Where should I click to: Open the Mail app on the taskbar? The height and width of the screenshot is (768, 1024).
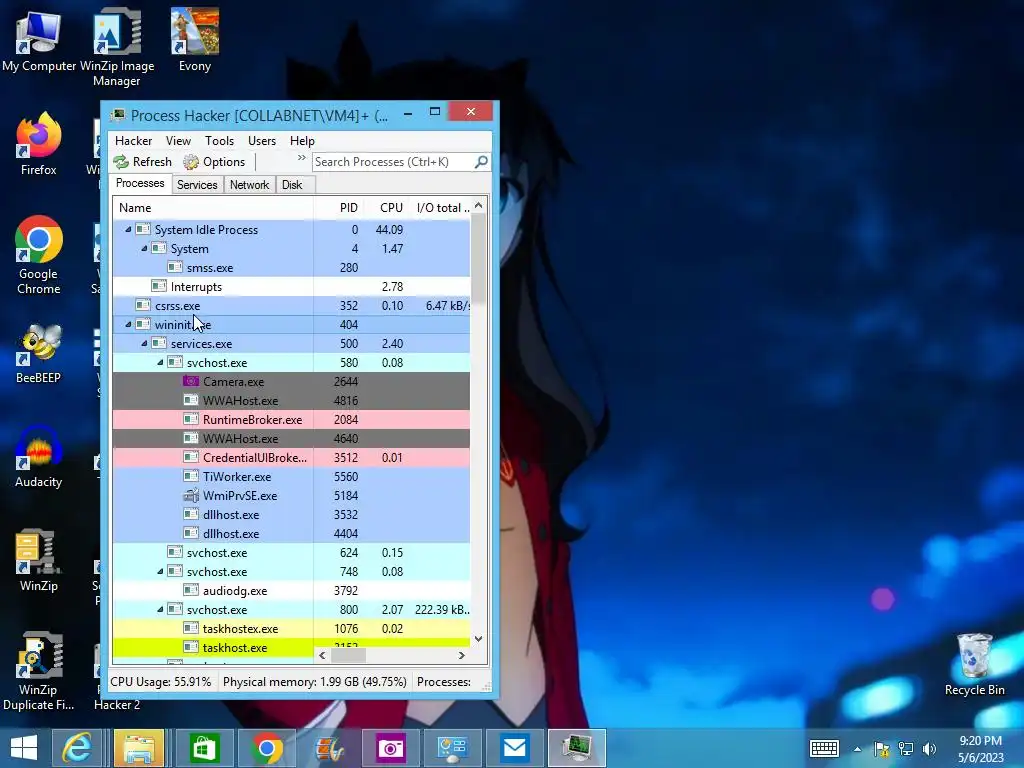(x=515, y=748)
